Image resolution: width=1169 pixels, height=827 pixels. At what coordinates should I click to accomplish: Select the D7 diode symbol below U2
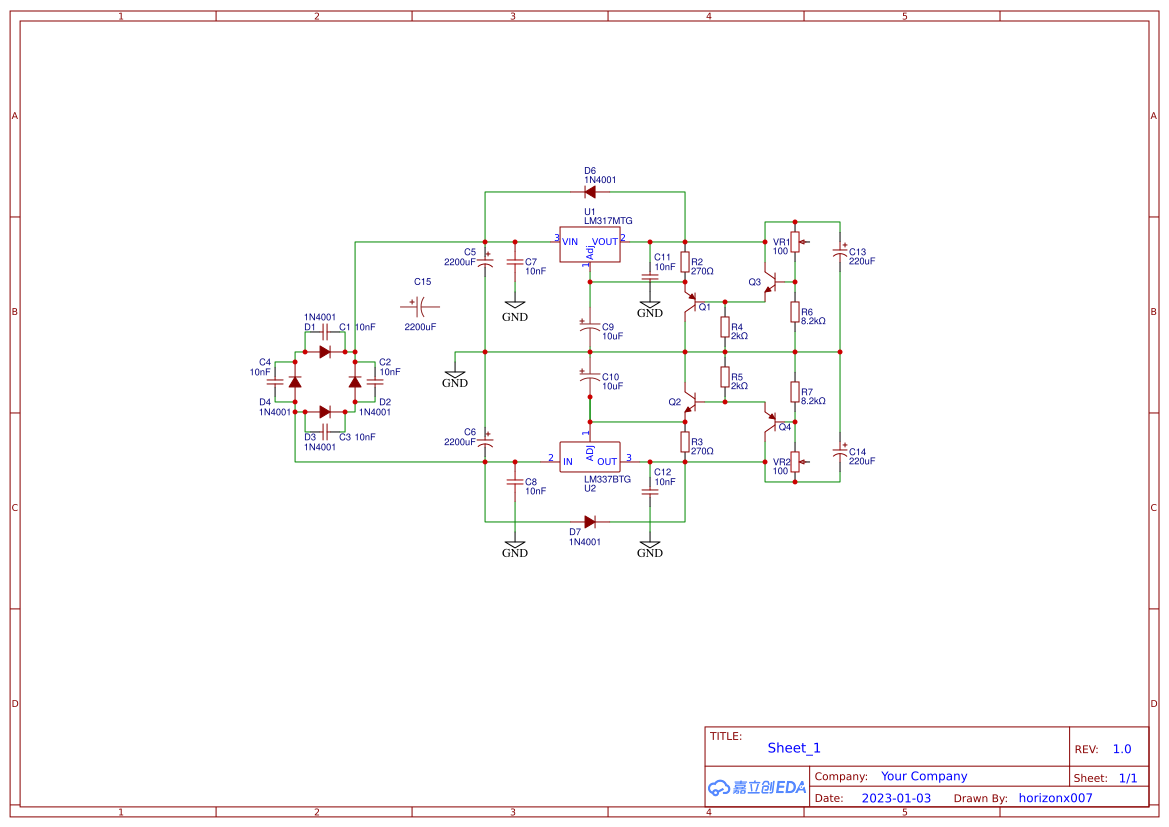click(590, 522)
